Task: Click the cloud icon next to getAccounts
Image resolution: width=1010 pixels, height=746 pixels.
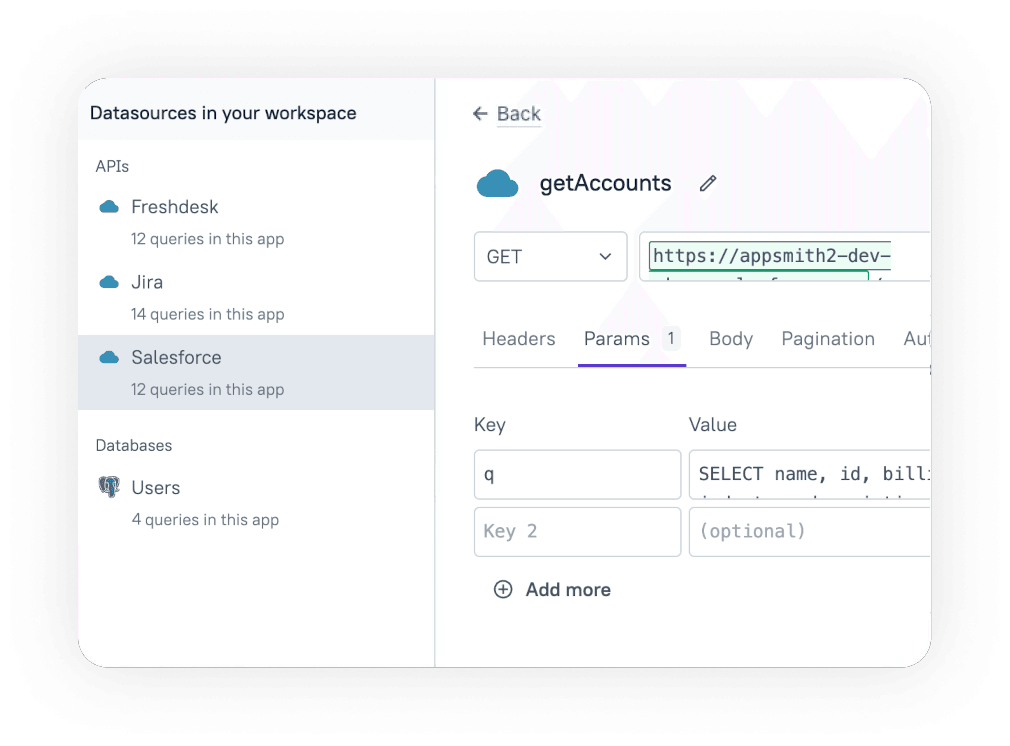Action: [497, 183]
